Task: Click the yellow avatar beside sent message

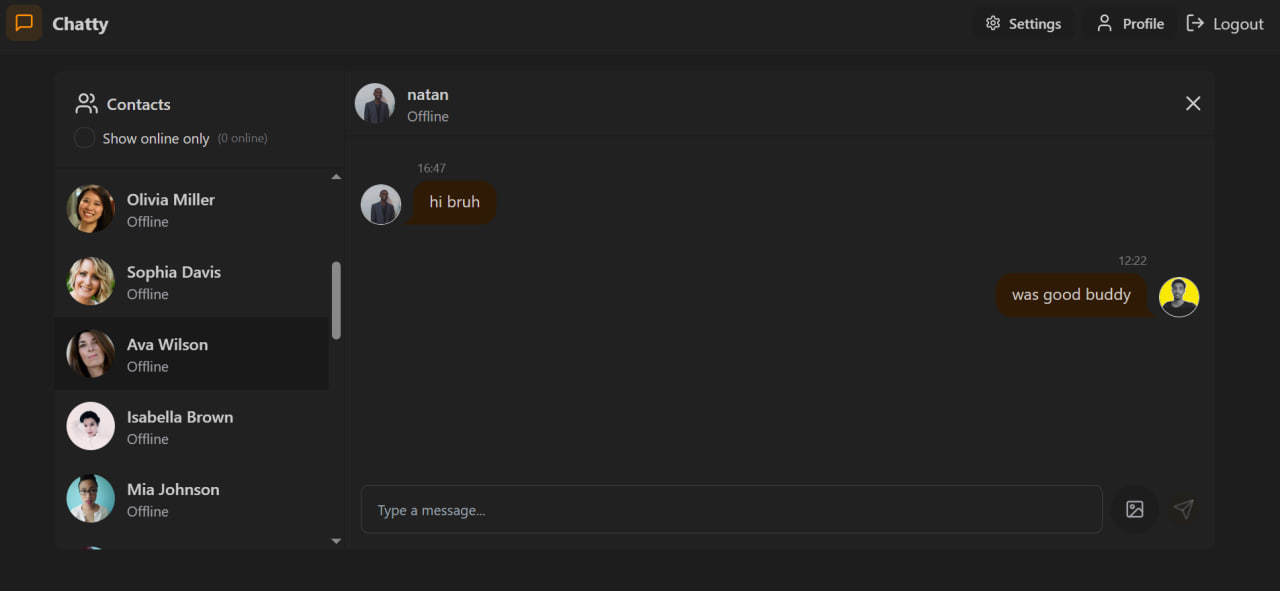Action: pyautogui.click(x=1179, y=297)
